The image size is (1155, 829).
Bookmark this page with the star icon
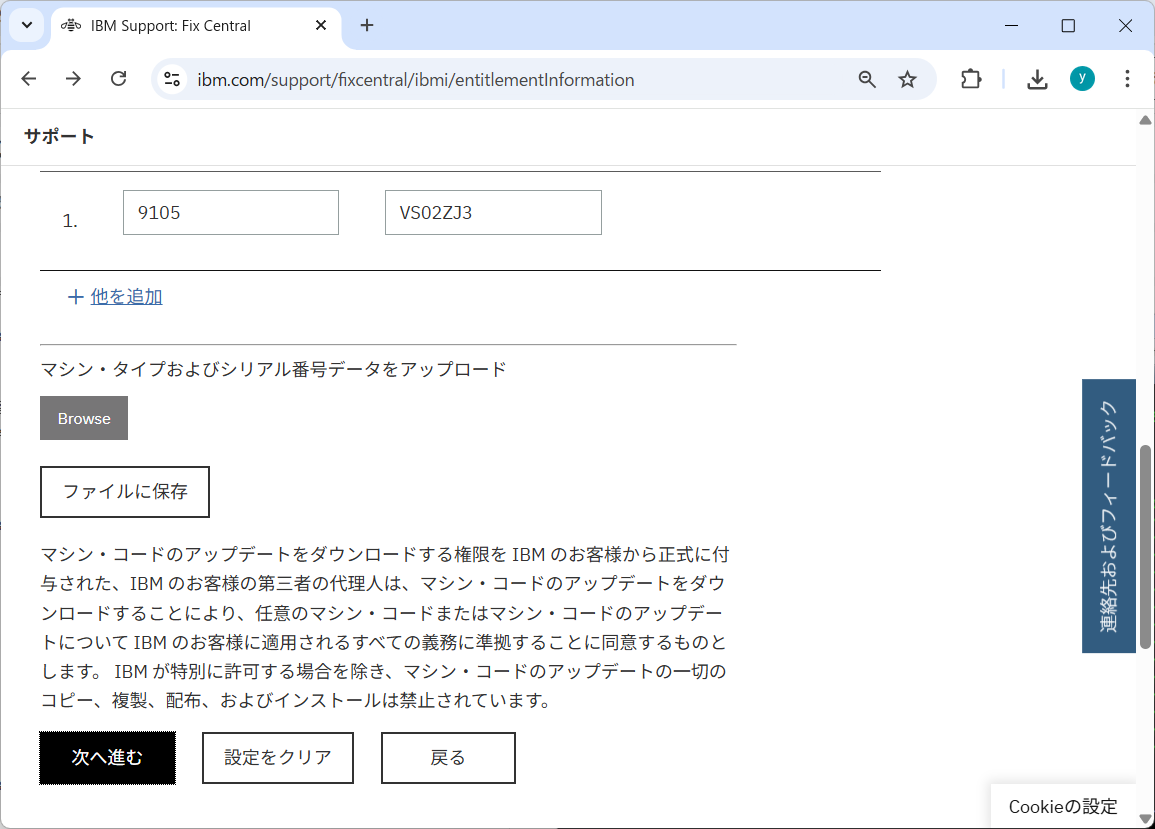[908, 79]
